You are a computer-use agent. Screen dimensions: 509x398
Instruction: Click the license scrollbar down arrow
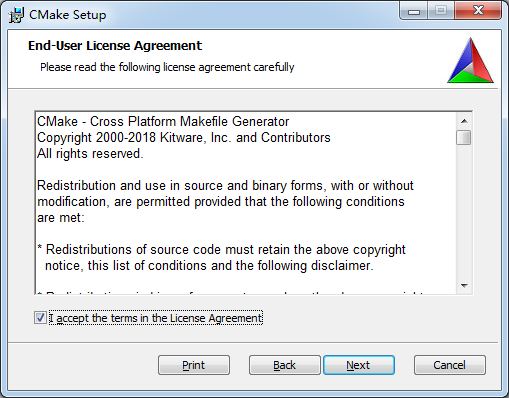coord(464,286)
